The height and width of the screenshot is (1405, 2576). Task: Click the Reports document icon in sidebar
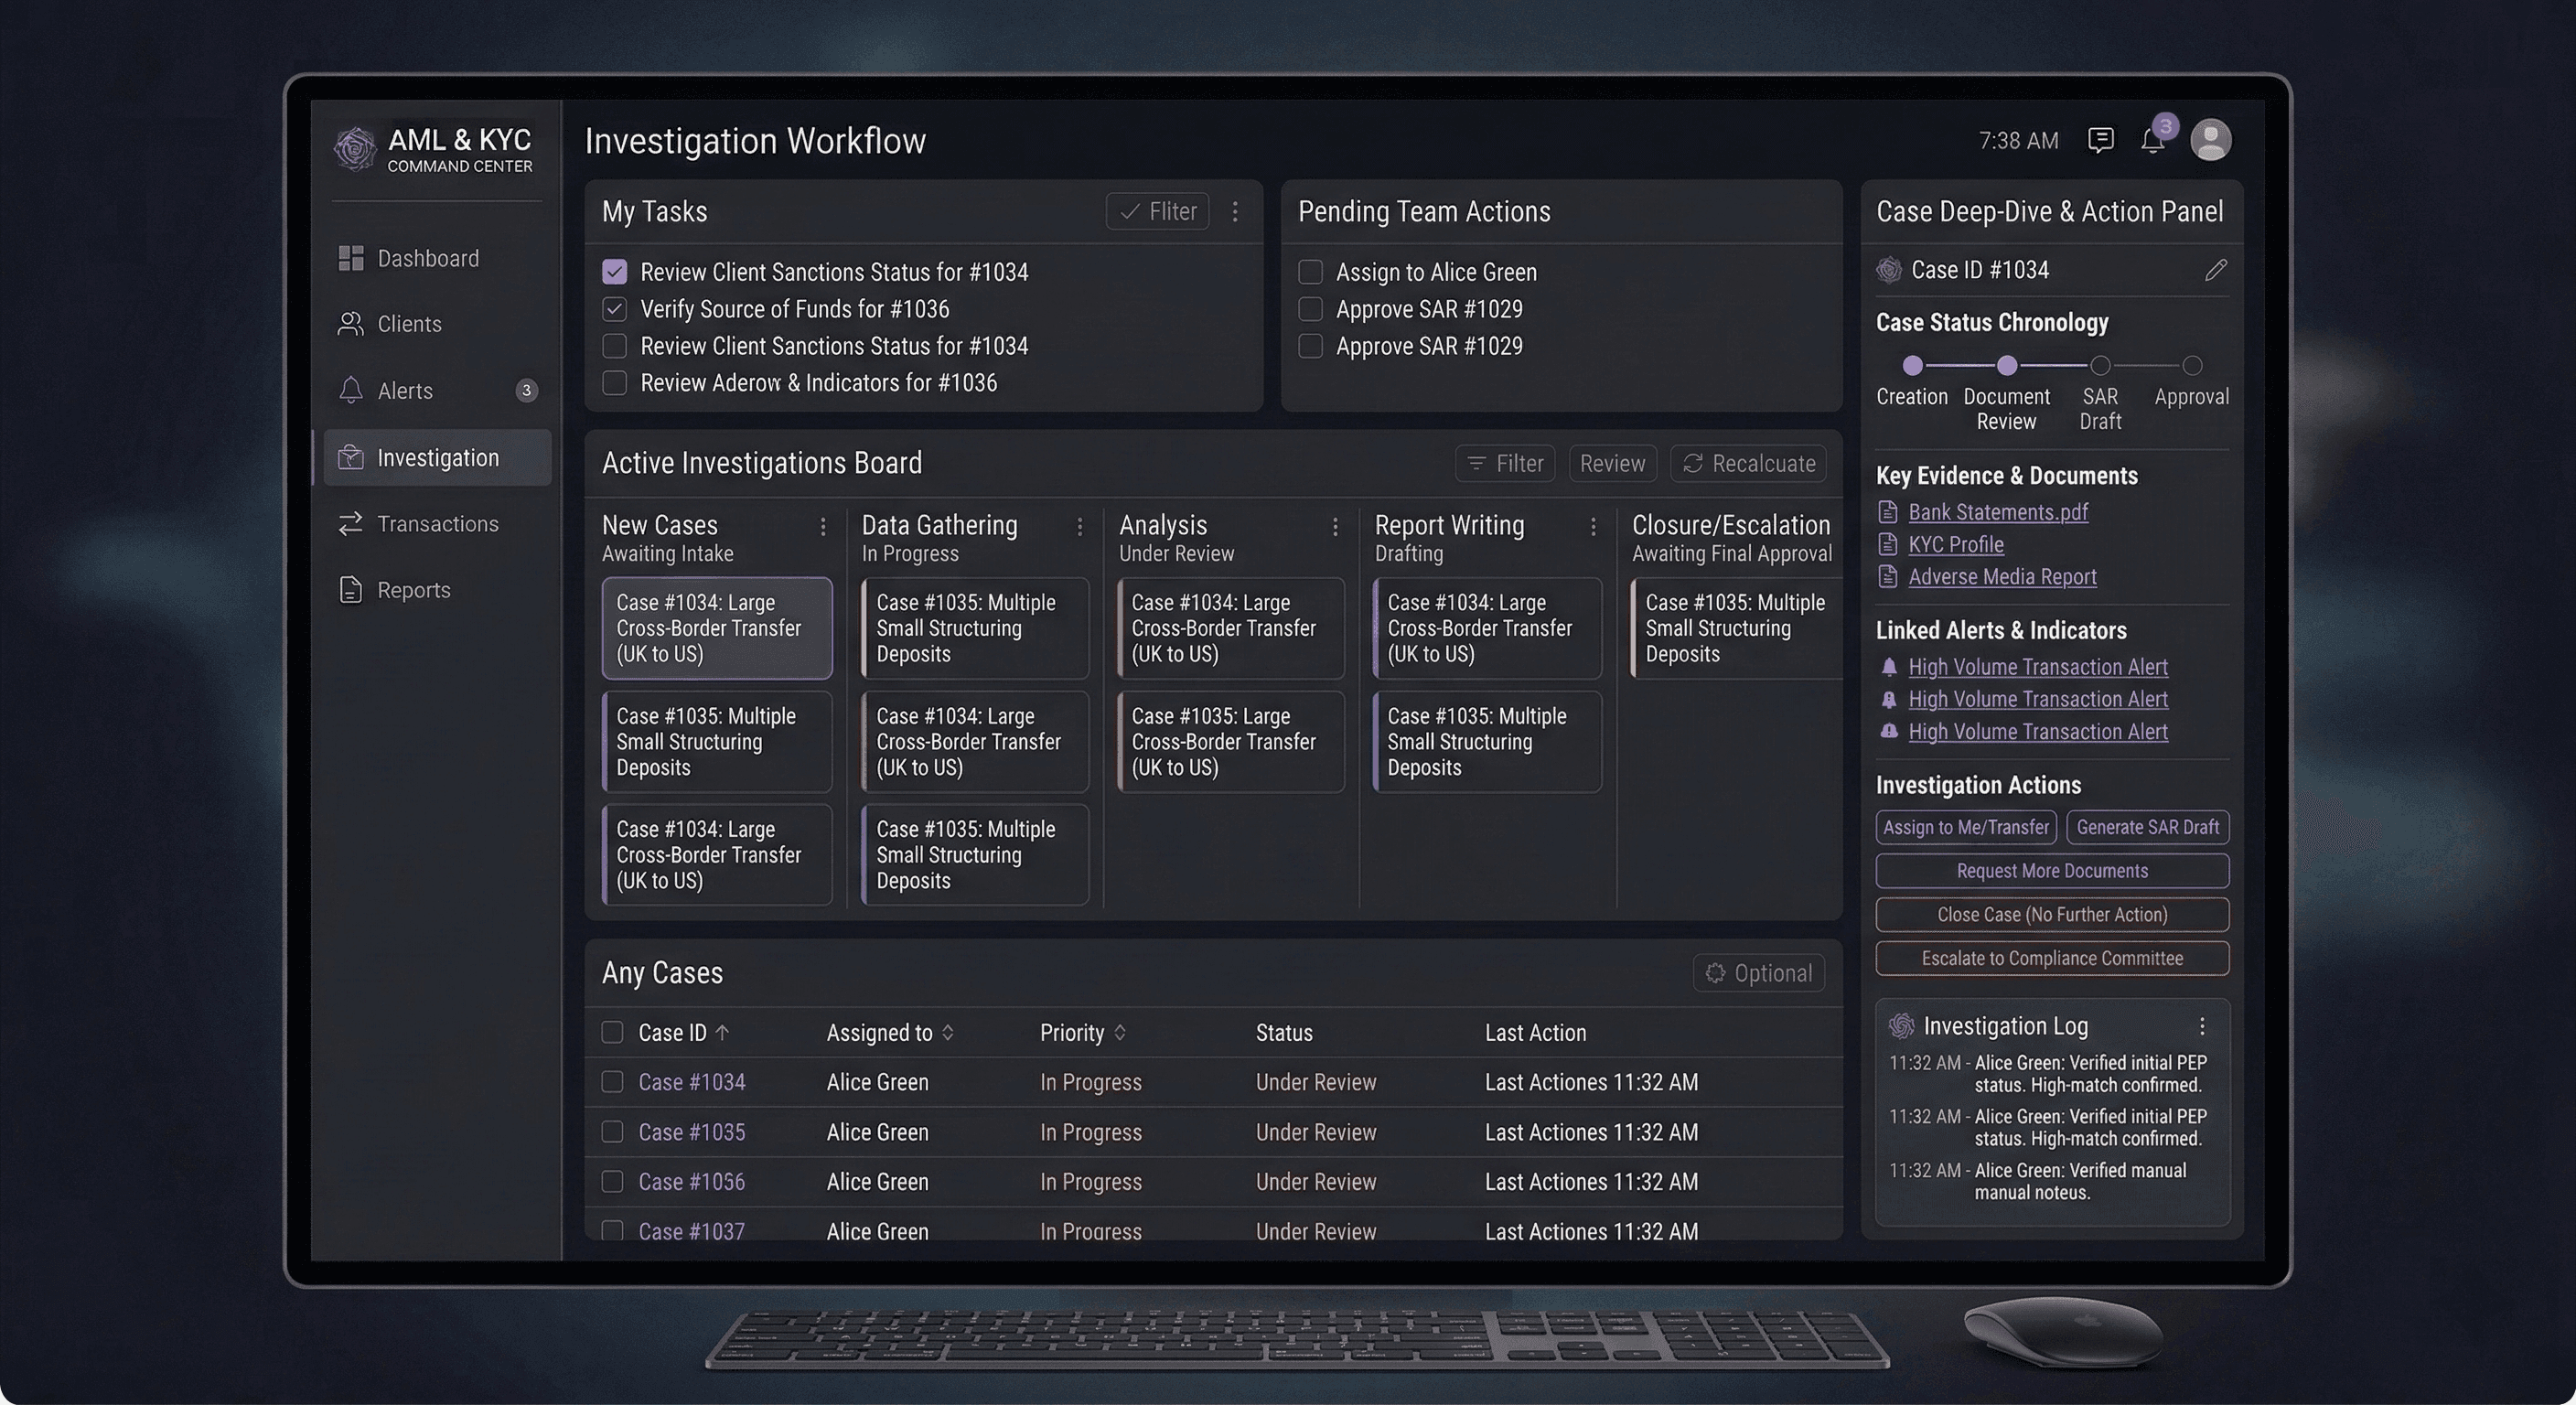351,590
